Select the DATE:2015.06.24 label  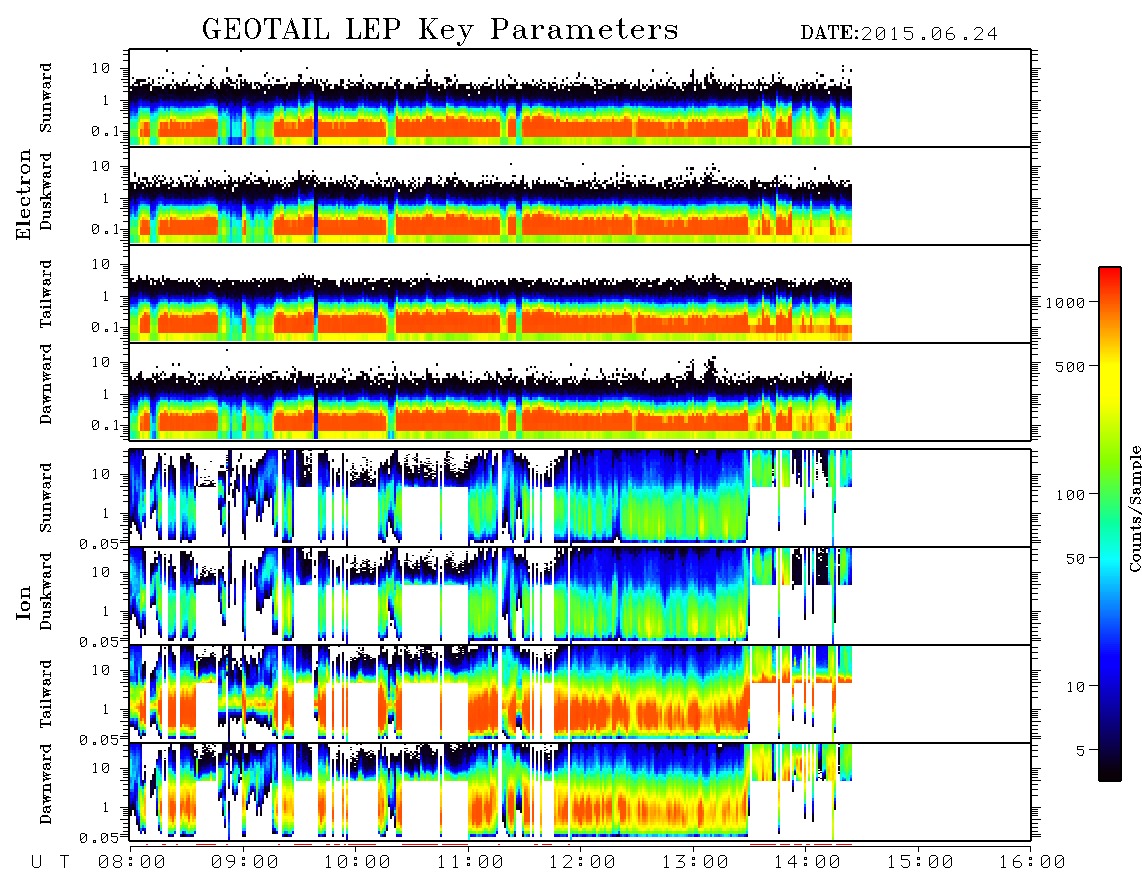click(x=899, y=34)
